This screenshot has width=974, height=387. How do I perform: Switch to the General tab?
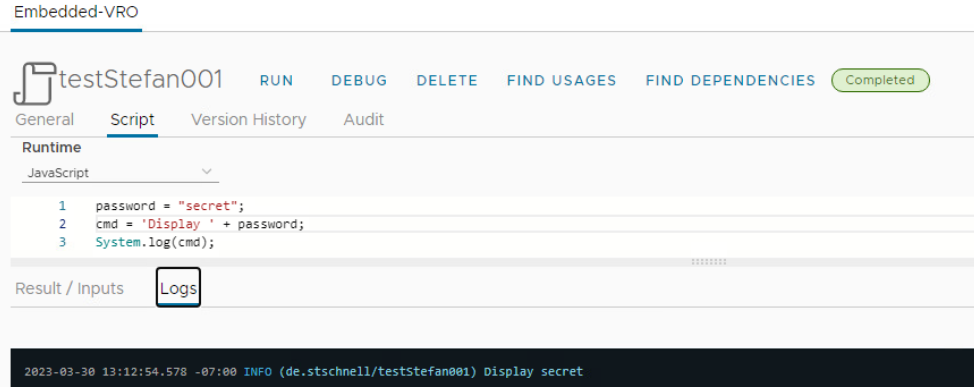[45, 120]
